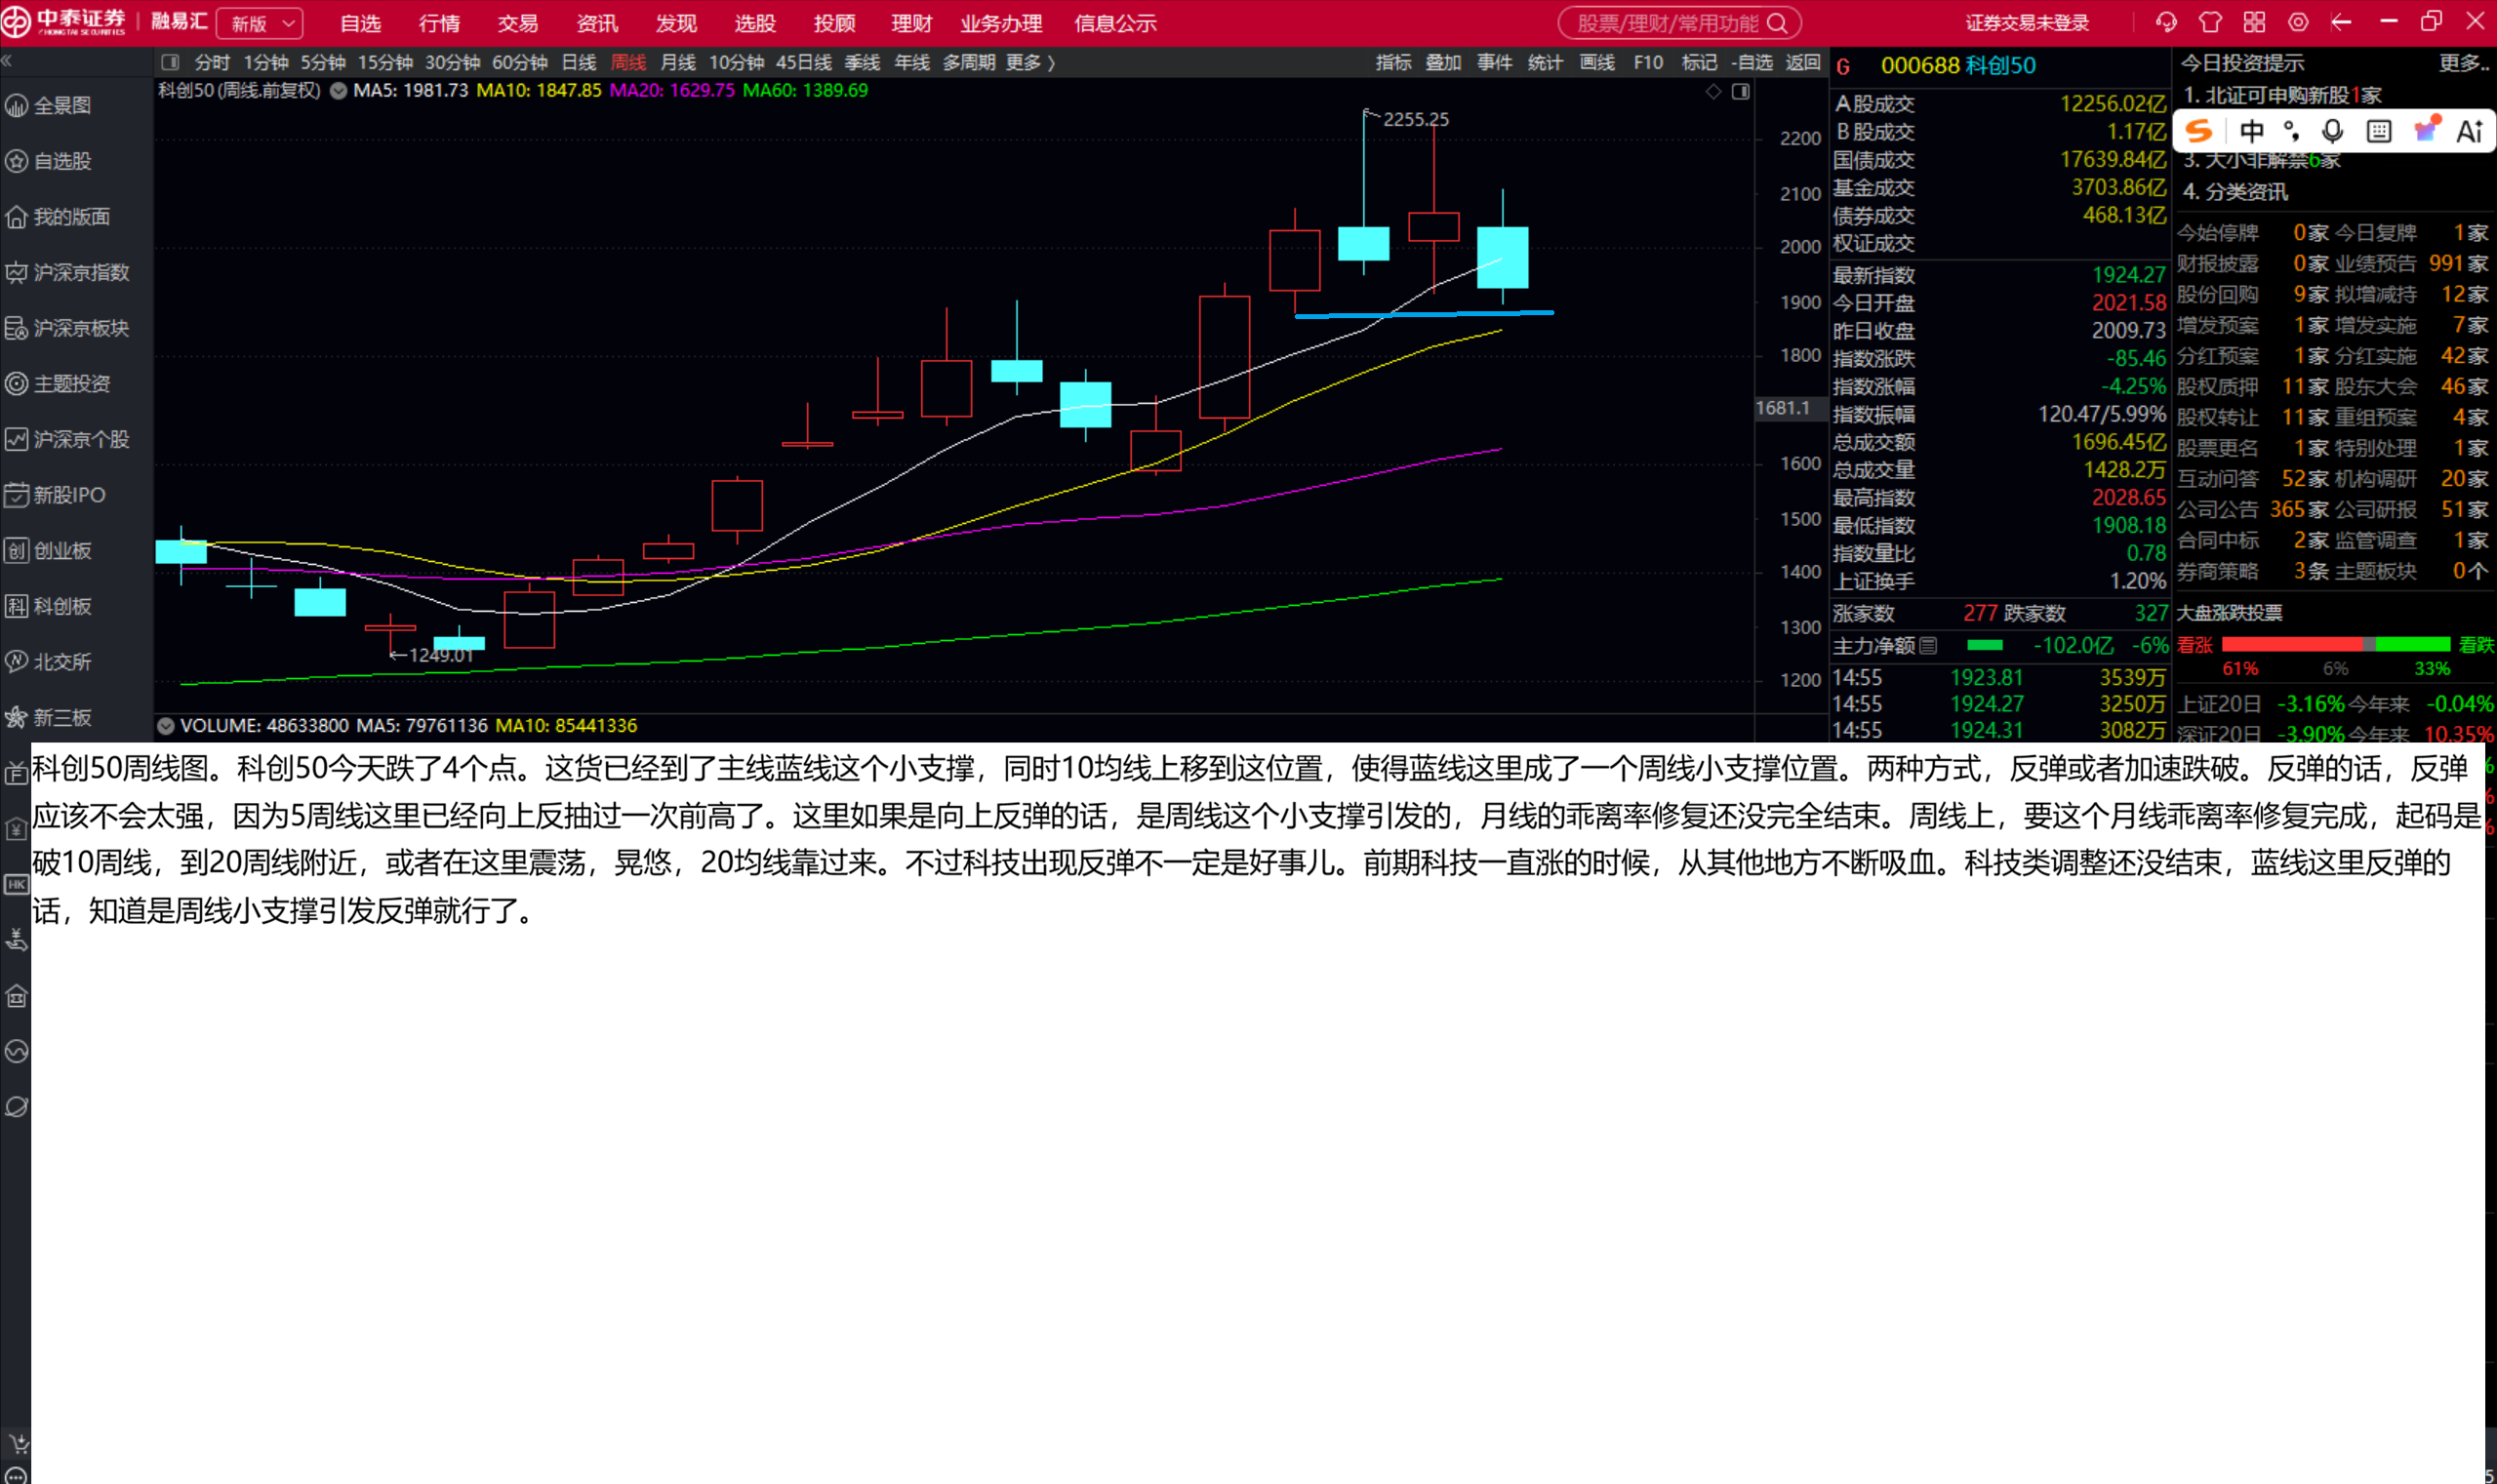Collapse the left sidebar double-chevron
The height and width of the screenshot is (1484, 2497).
(x=7, y=61)
